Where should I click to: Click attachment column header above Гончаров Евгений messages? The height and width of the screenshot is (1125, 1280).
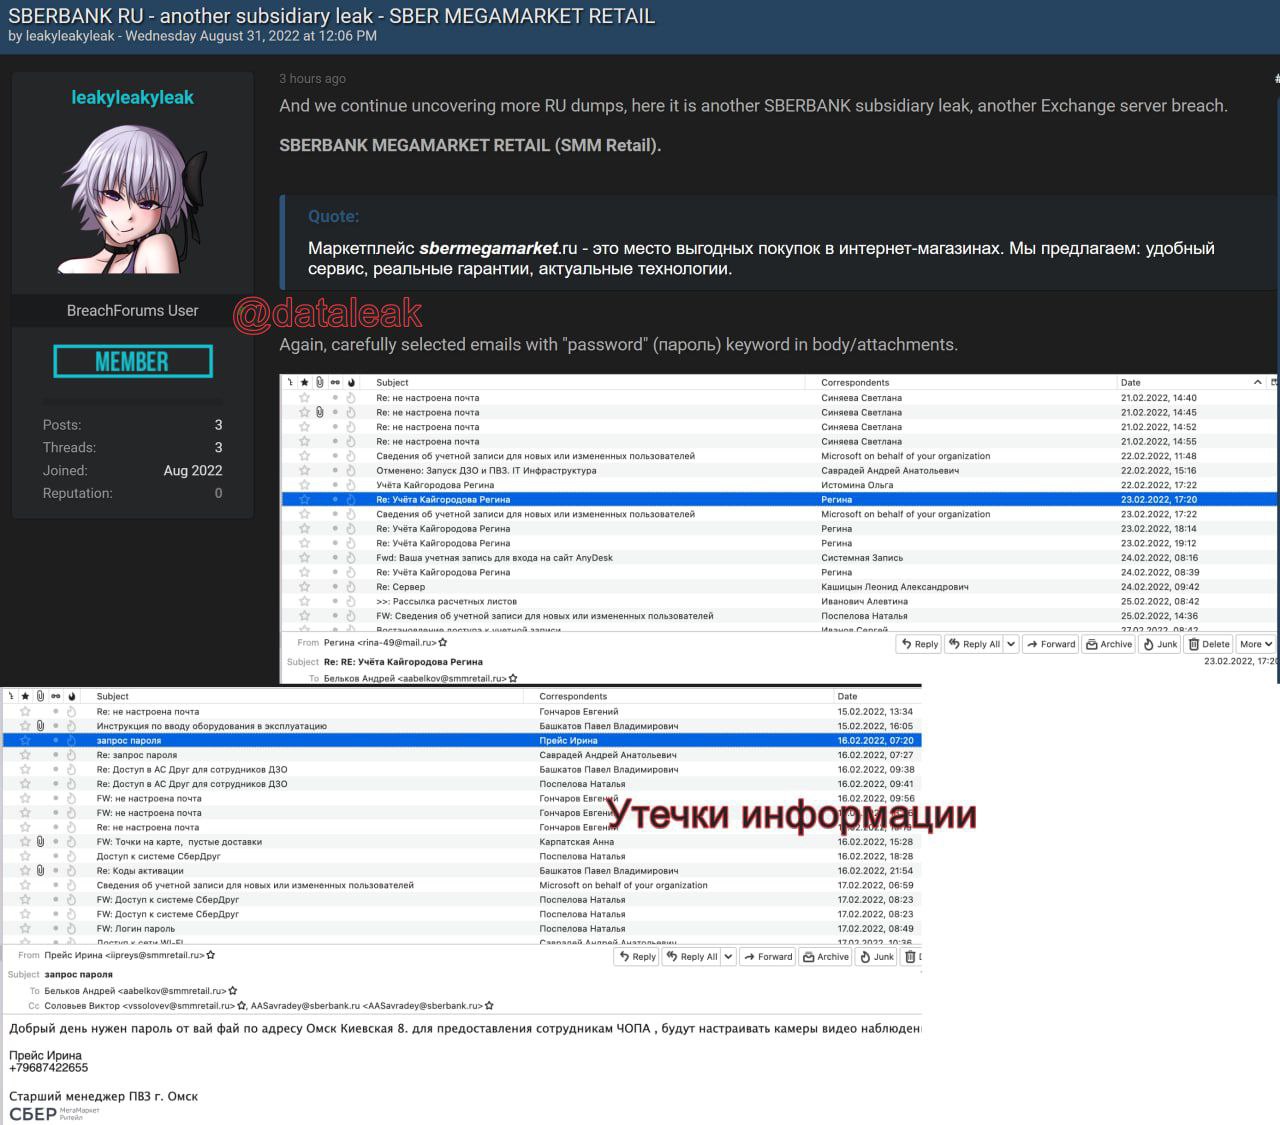(x=40, y=696)
